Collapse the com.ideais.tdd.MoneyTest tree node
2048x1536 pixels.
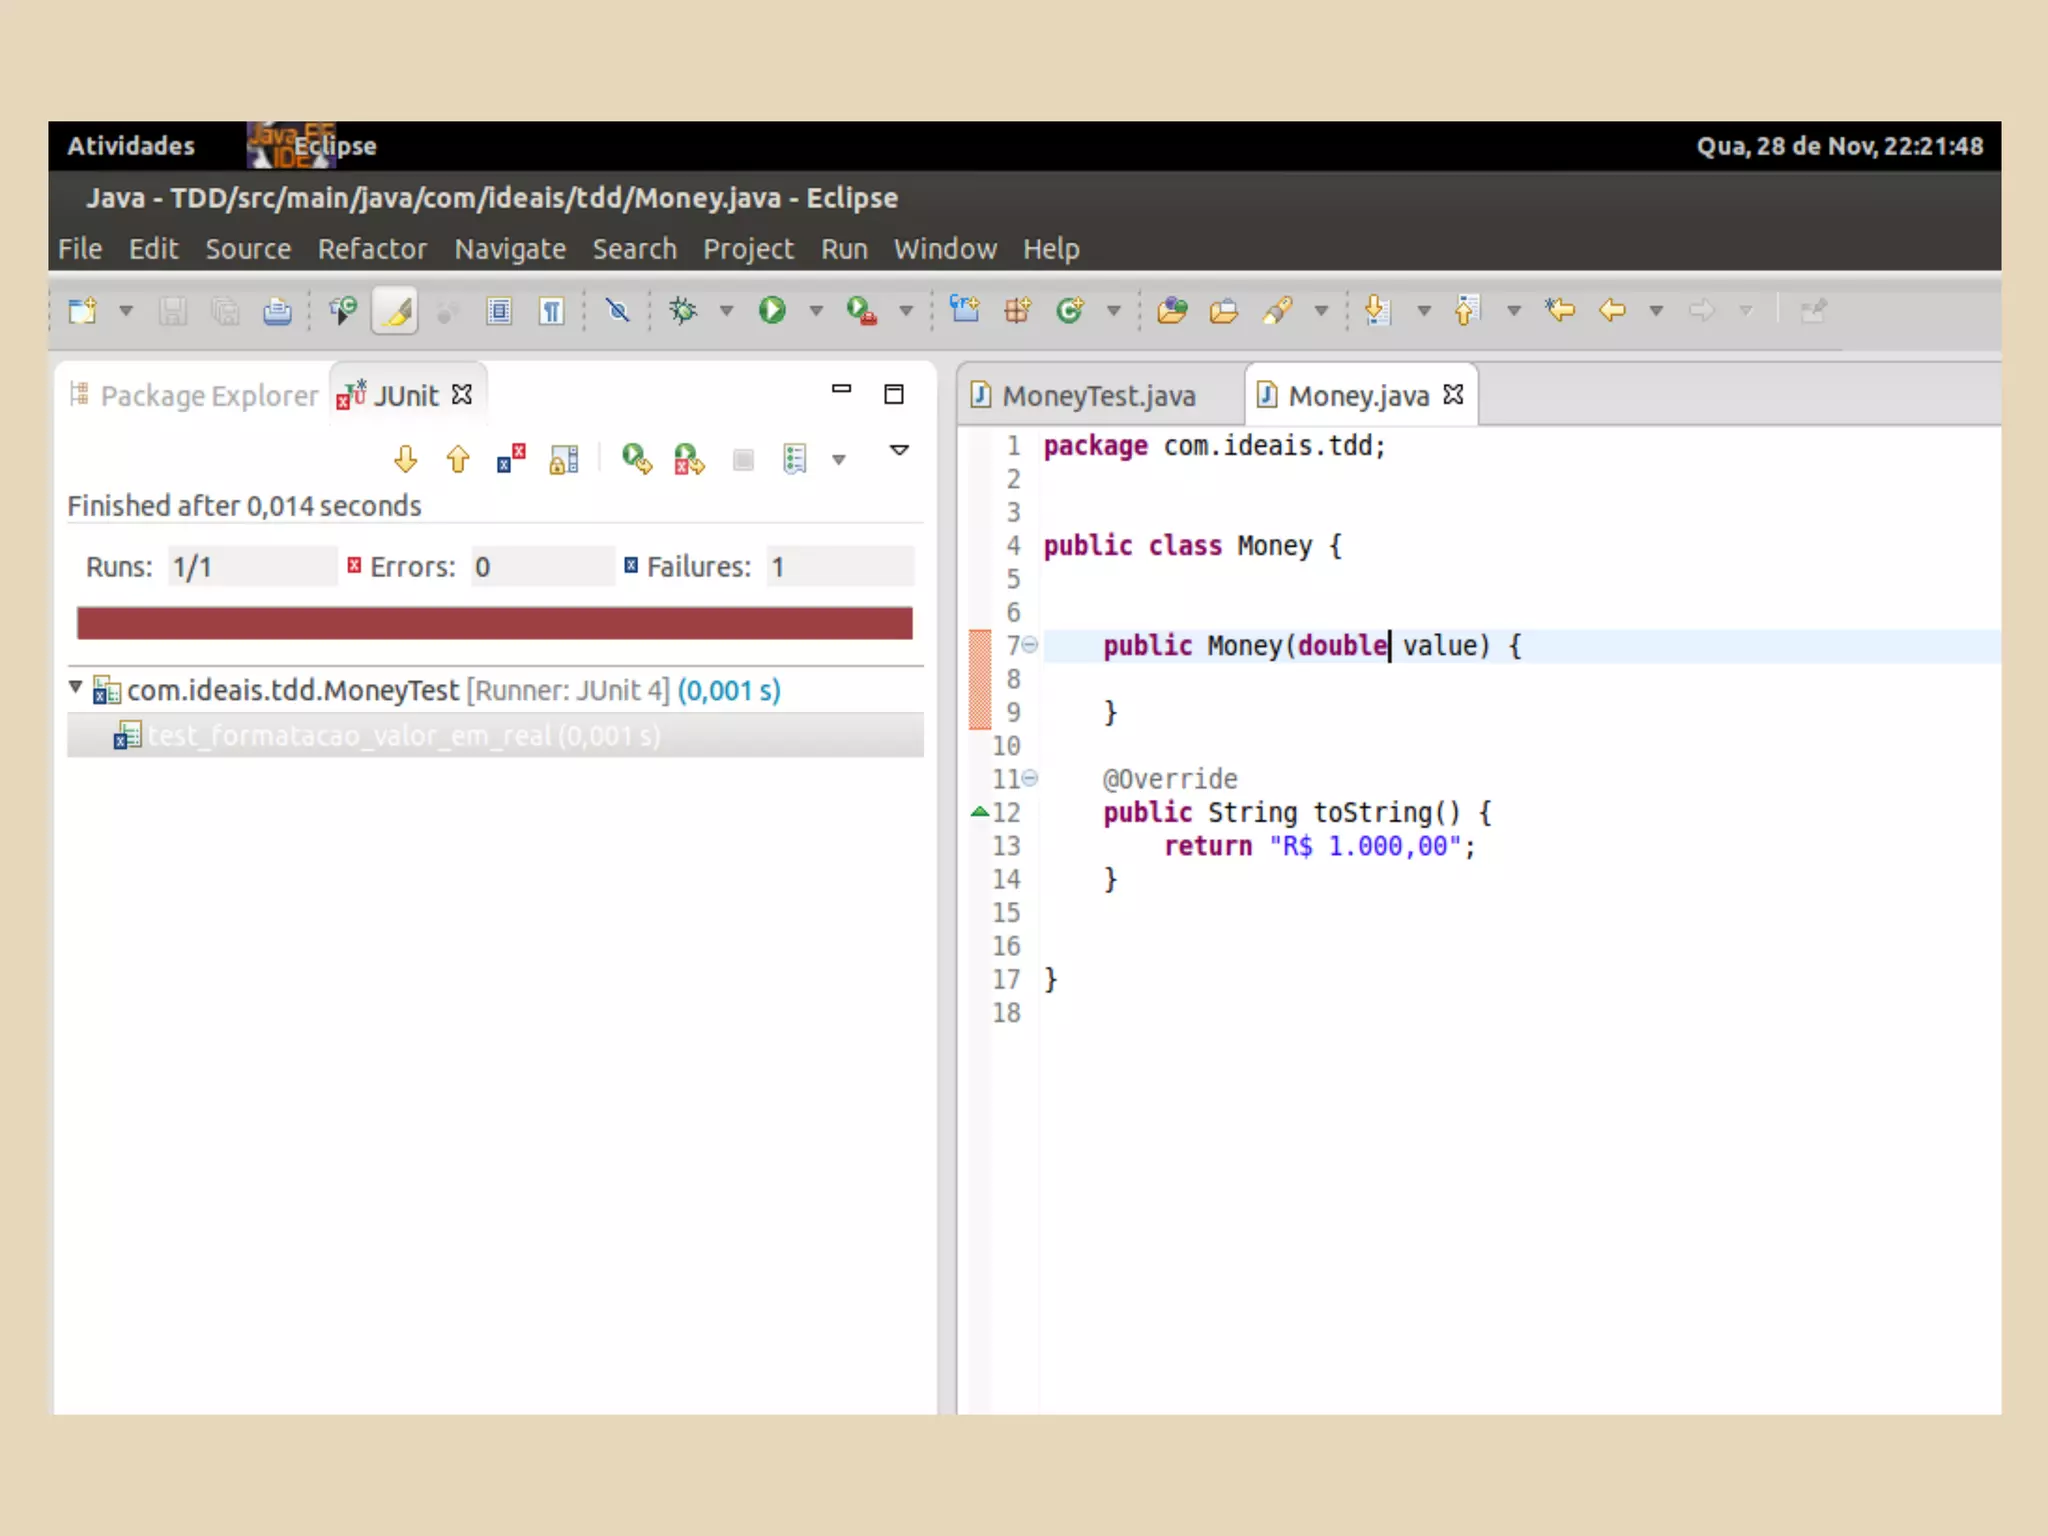pyautogui.click(x=75, y=687)
